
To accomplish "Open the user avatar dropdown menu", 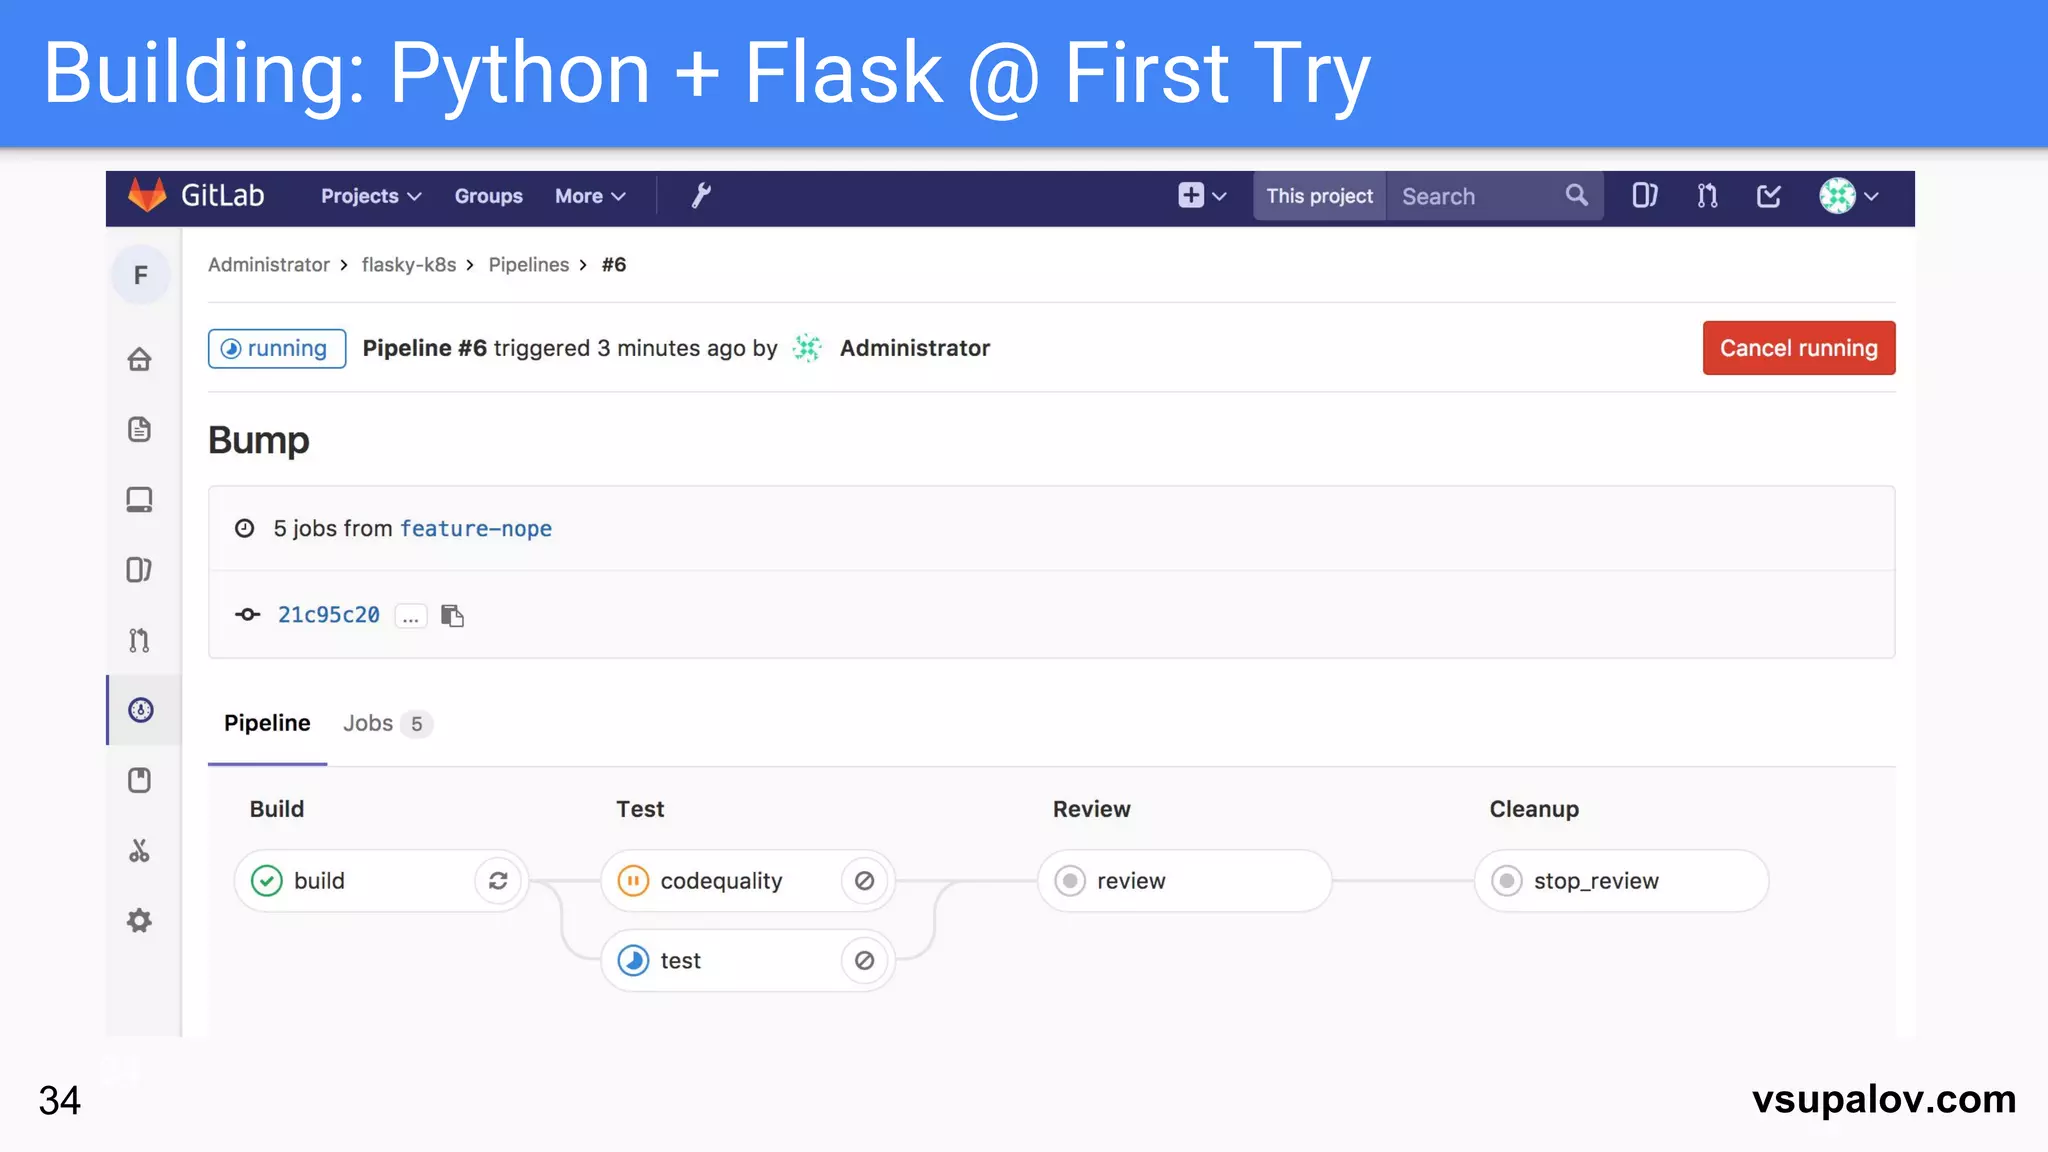I will pyautogui.click(x=1849, y=196).
